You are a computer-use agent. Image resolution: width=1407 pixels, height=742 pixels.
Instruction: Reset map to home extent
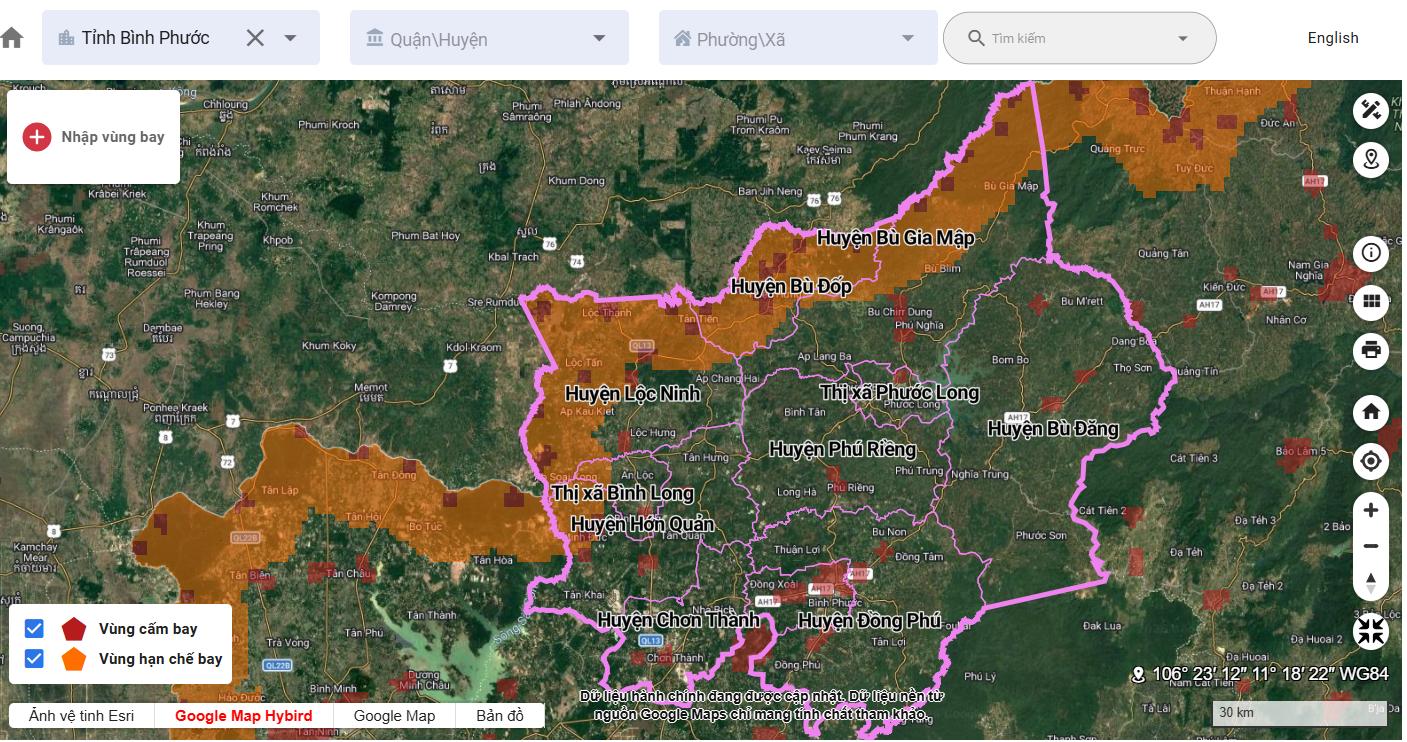click(1370, 411)
